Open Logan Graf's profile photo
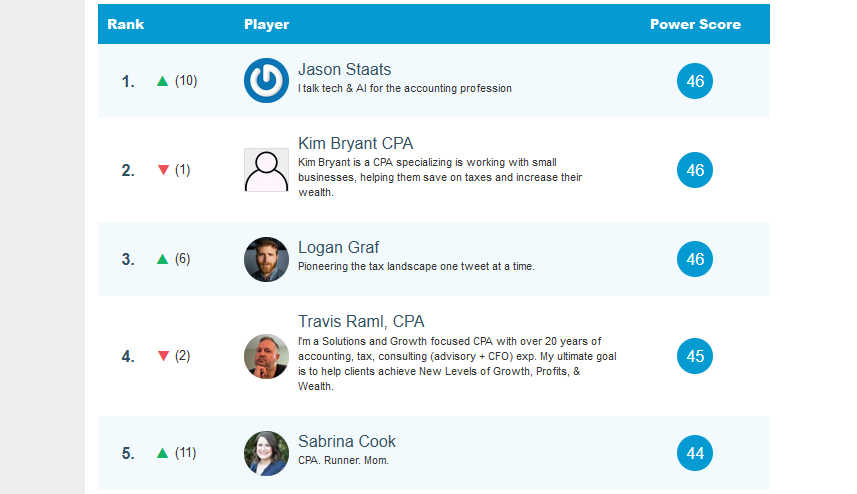The width and height of the screenshot is (857, 494). [266, 259]
